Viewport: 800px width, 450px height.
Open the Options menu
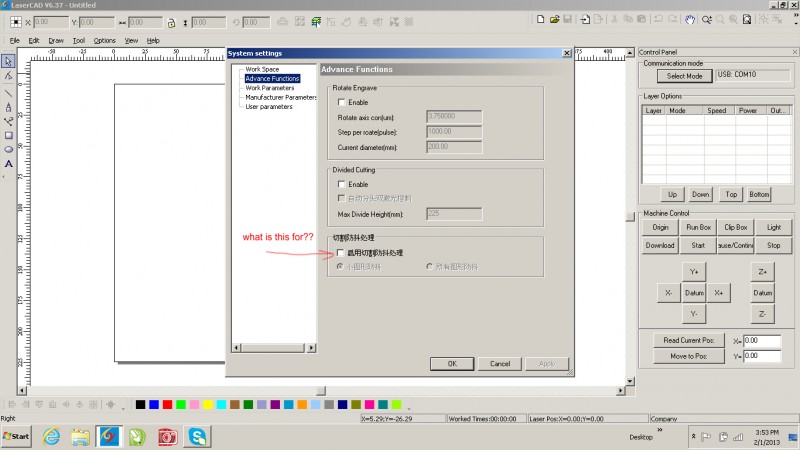pyautogui.click(x=105, y=40)
